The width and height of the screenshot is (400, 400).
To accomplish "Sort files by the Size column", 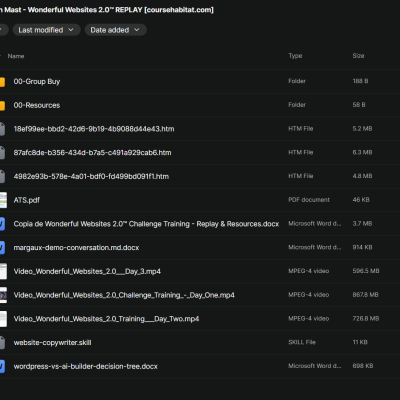I will tap(358, 56).
